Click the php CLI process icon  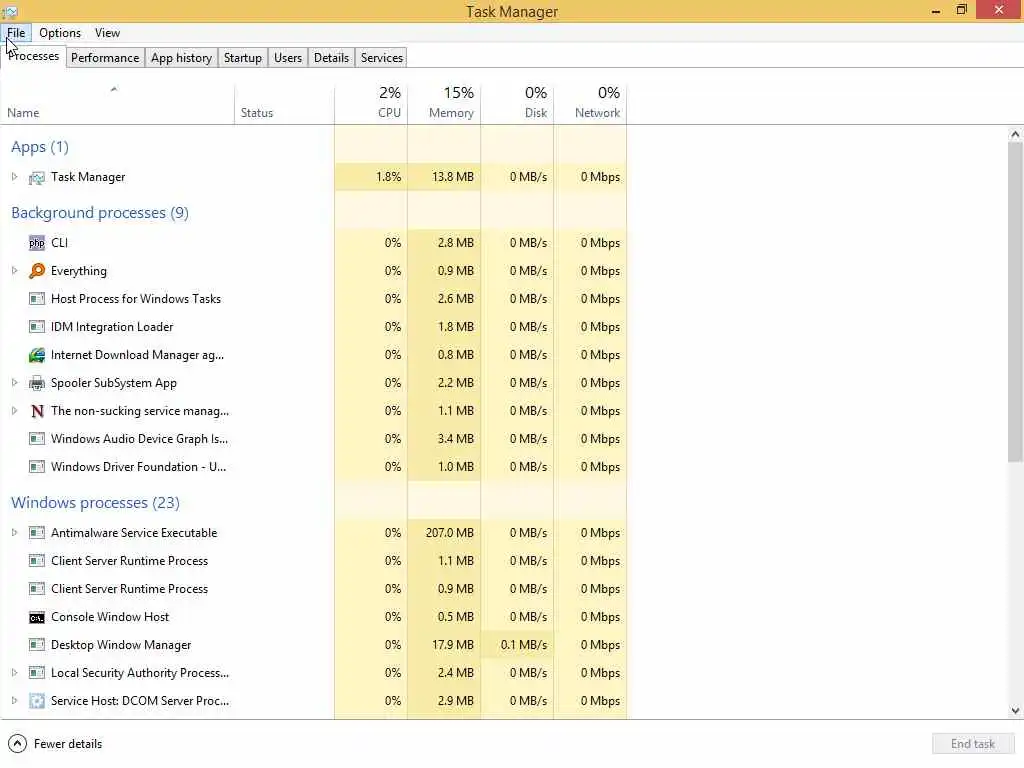(37, 243)
